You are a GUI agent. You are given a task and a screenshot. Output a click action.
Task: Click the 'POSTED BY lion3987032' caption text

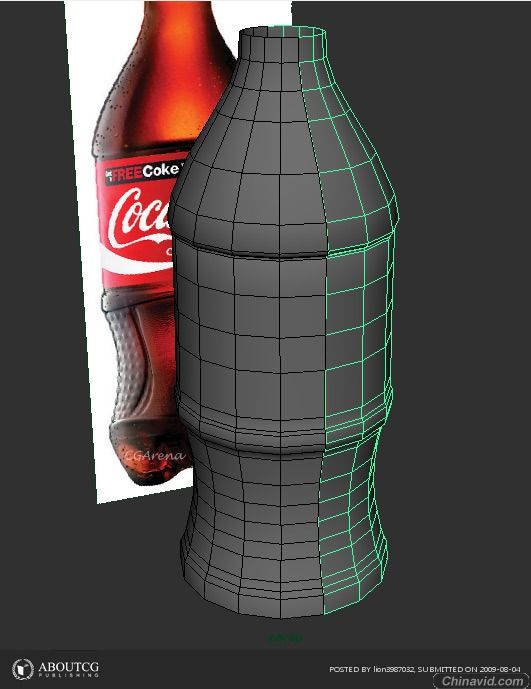(x=371, y=669)
